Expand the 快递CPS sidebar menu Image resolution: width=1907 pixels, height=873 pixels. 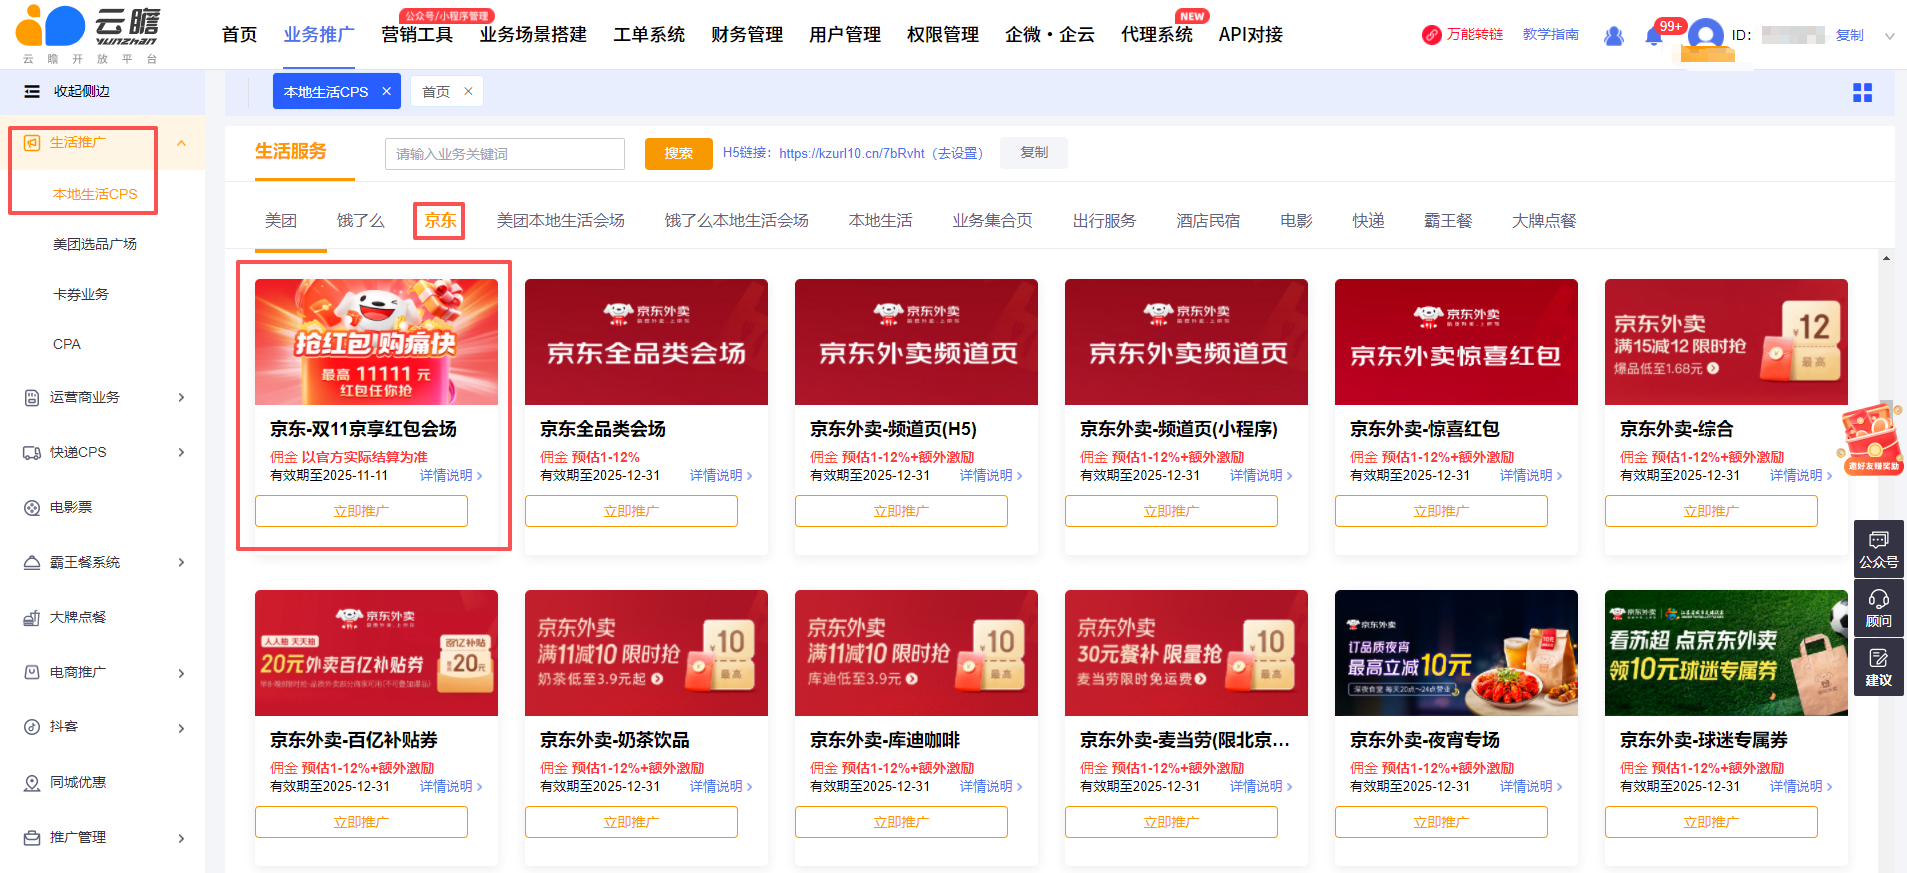tap(181, 452)
